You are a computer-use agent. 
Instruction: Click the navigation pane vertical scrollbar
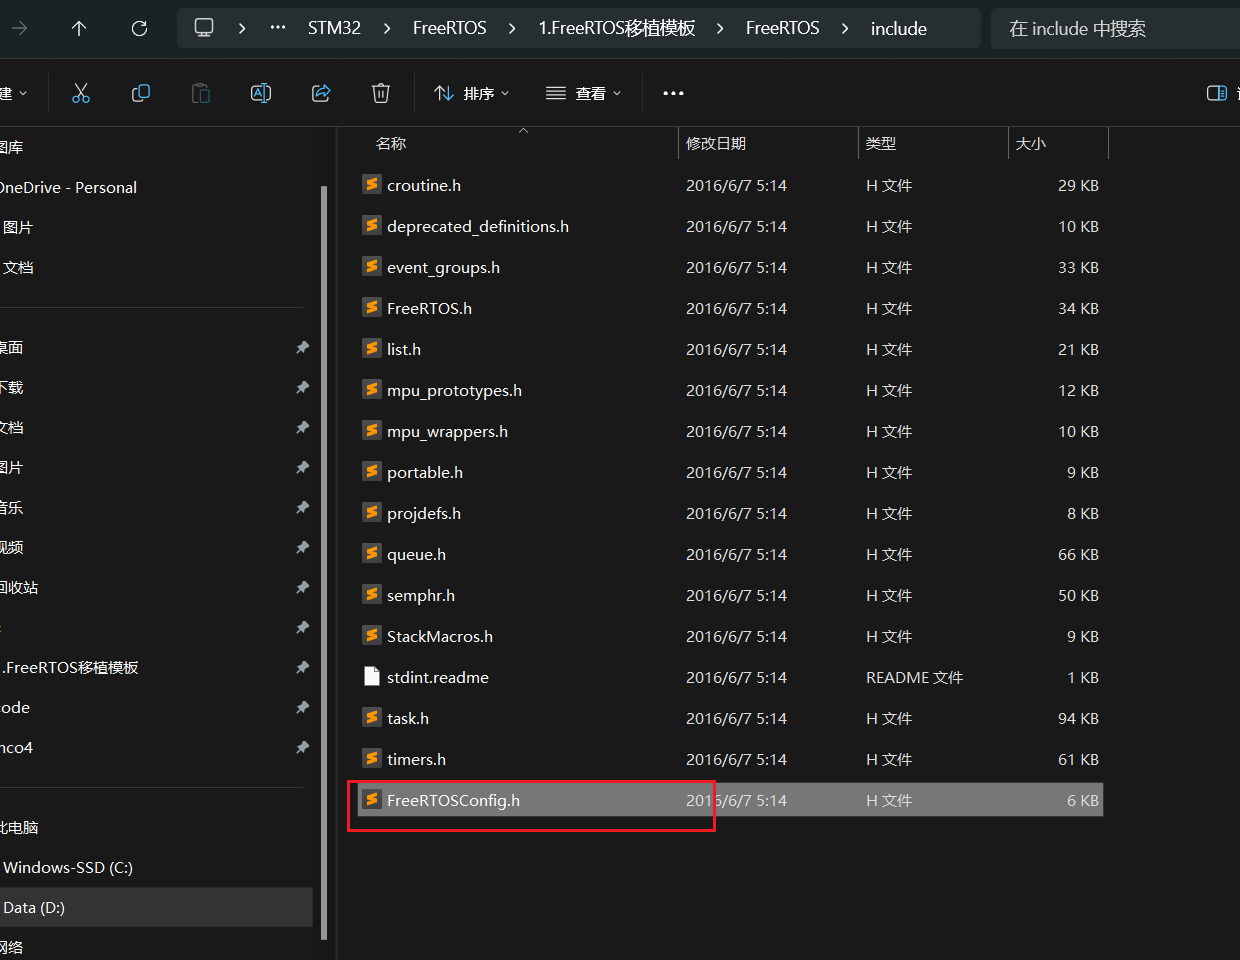coord(323,563)
